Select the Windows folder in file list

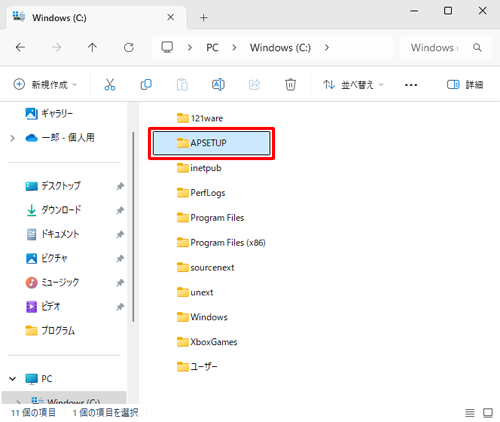(x=202, y=317)
